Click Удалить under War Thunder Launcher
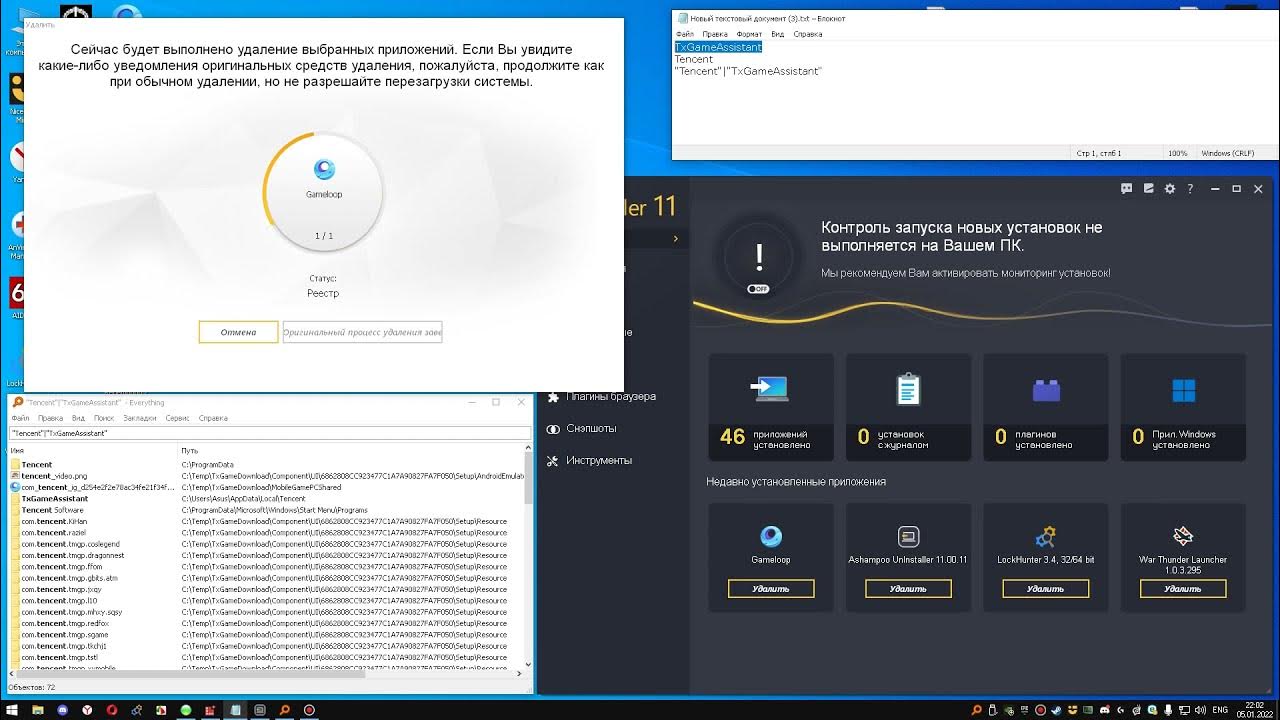The height and width of the screenshot is (720, 1280). [1183, 589]
